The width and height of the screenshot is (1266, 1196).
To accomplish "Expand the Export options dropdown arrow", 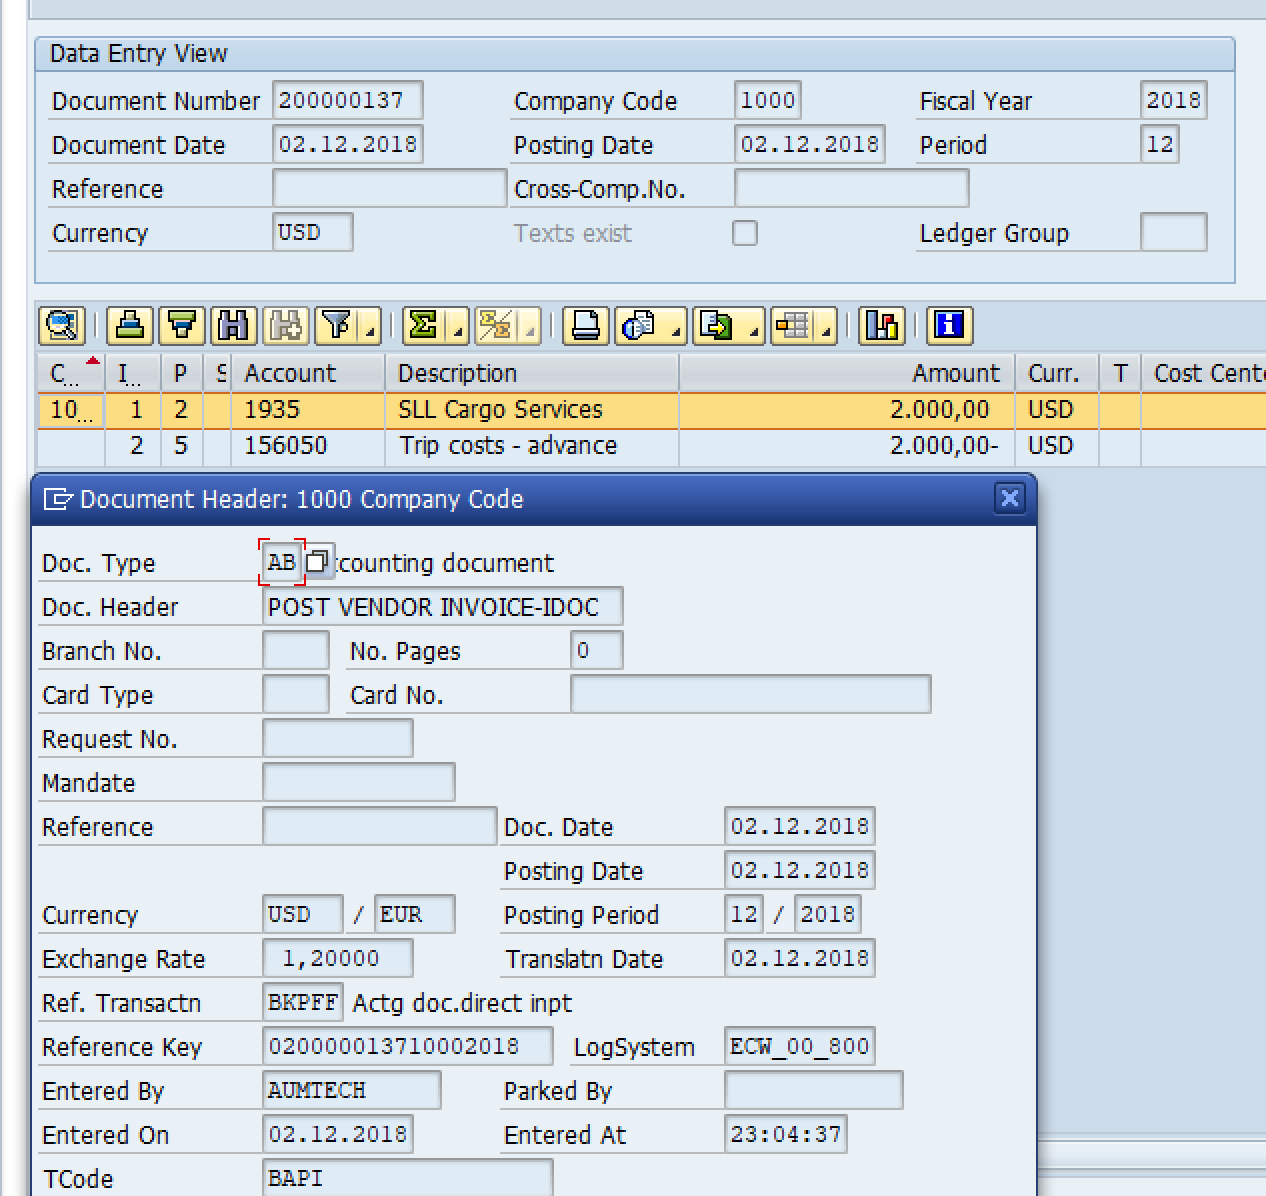I will pos(754,332).
